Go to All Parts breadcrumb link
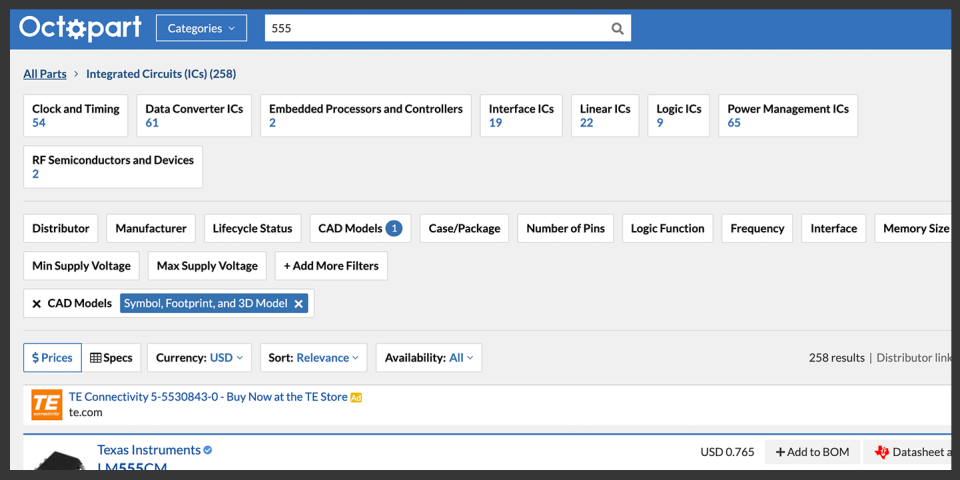 pos(45,74)
